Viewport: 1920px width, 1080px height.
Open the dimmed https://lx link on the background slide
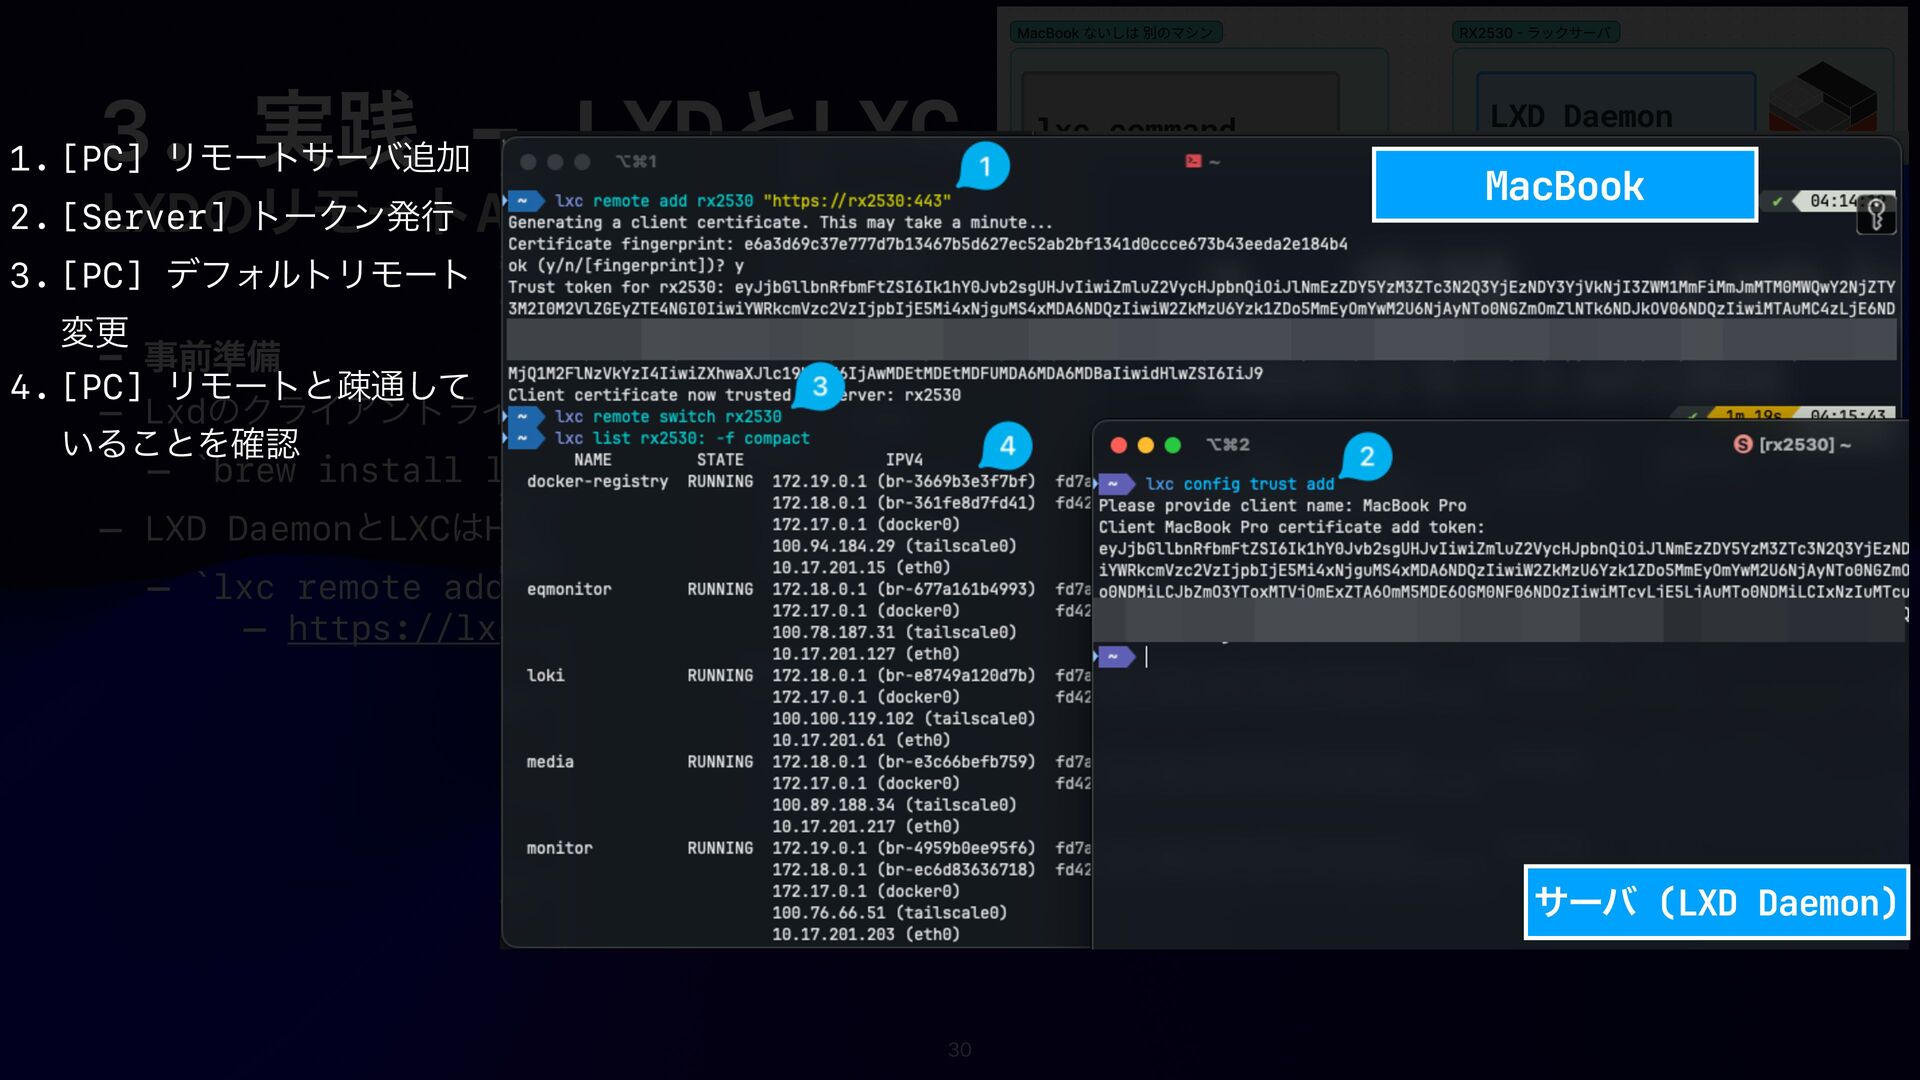click(392, 629)
